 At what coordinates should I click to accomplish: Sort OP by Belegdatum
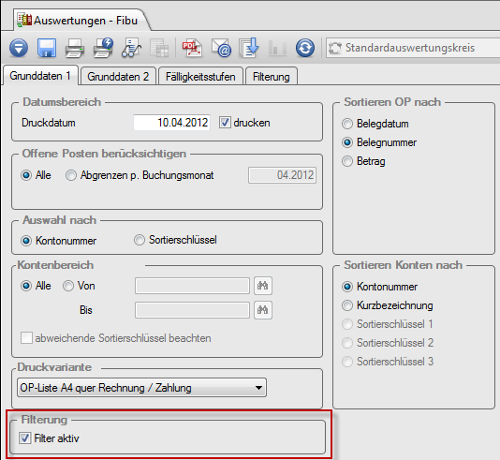pyautogui.click(x=347, y=124)
